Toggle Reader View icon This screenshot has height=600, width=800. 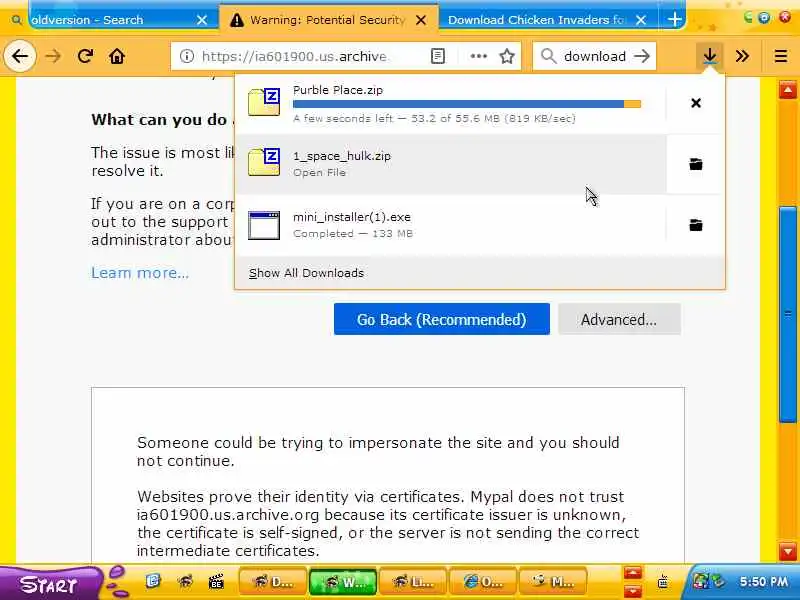[x=438, y=56]
